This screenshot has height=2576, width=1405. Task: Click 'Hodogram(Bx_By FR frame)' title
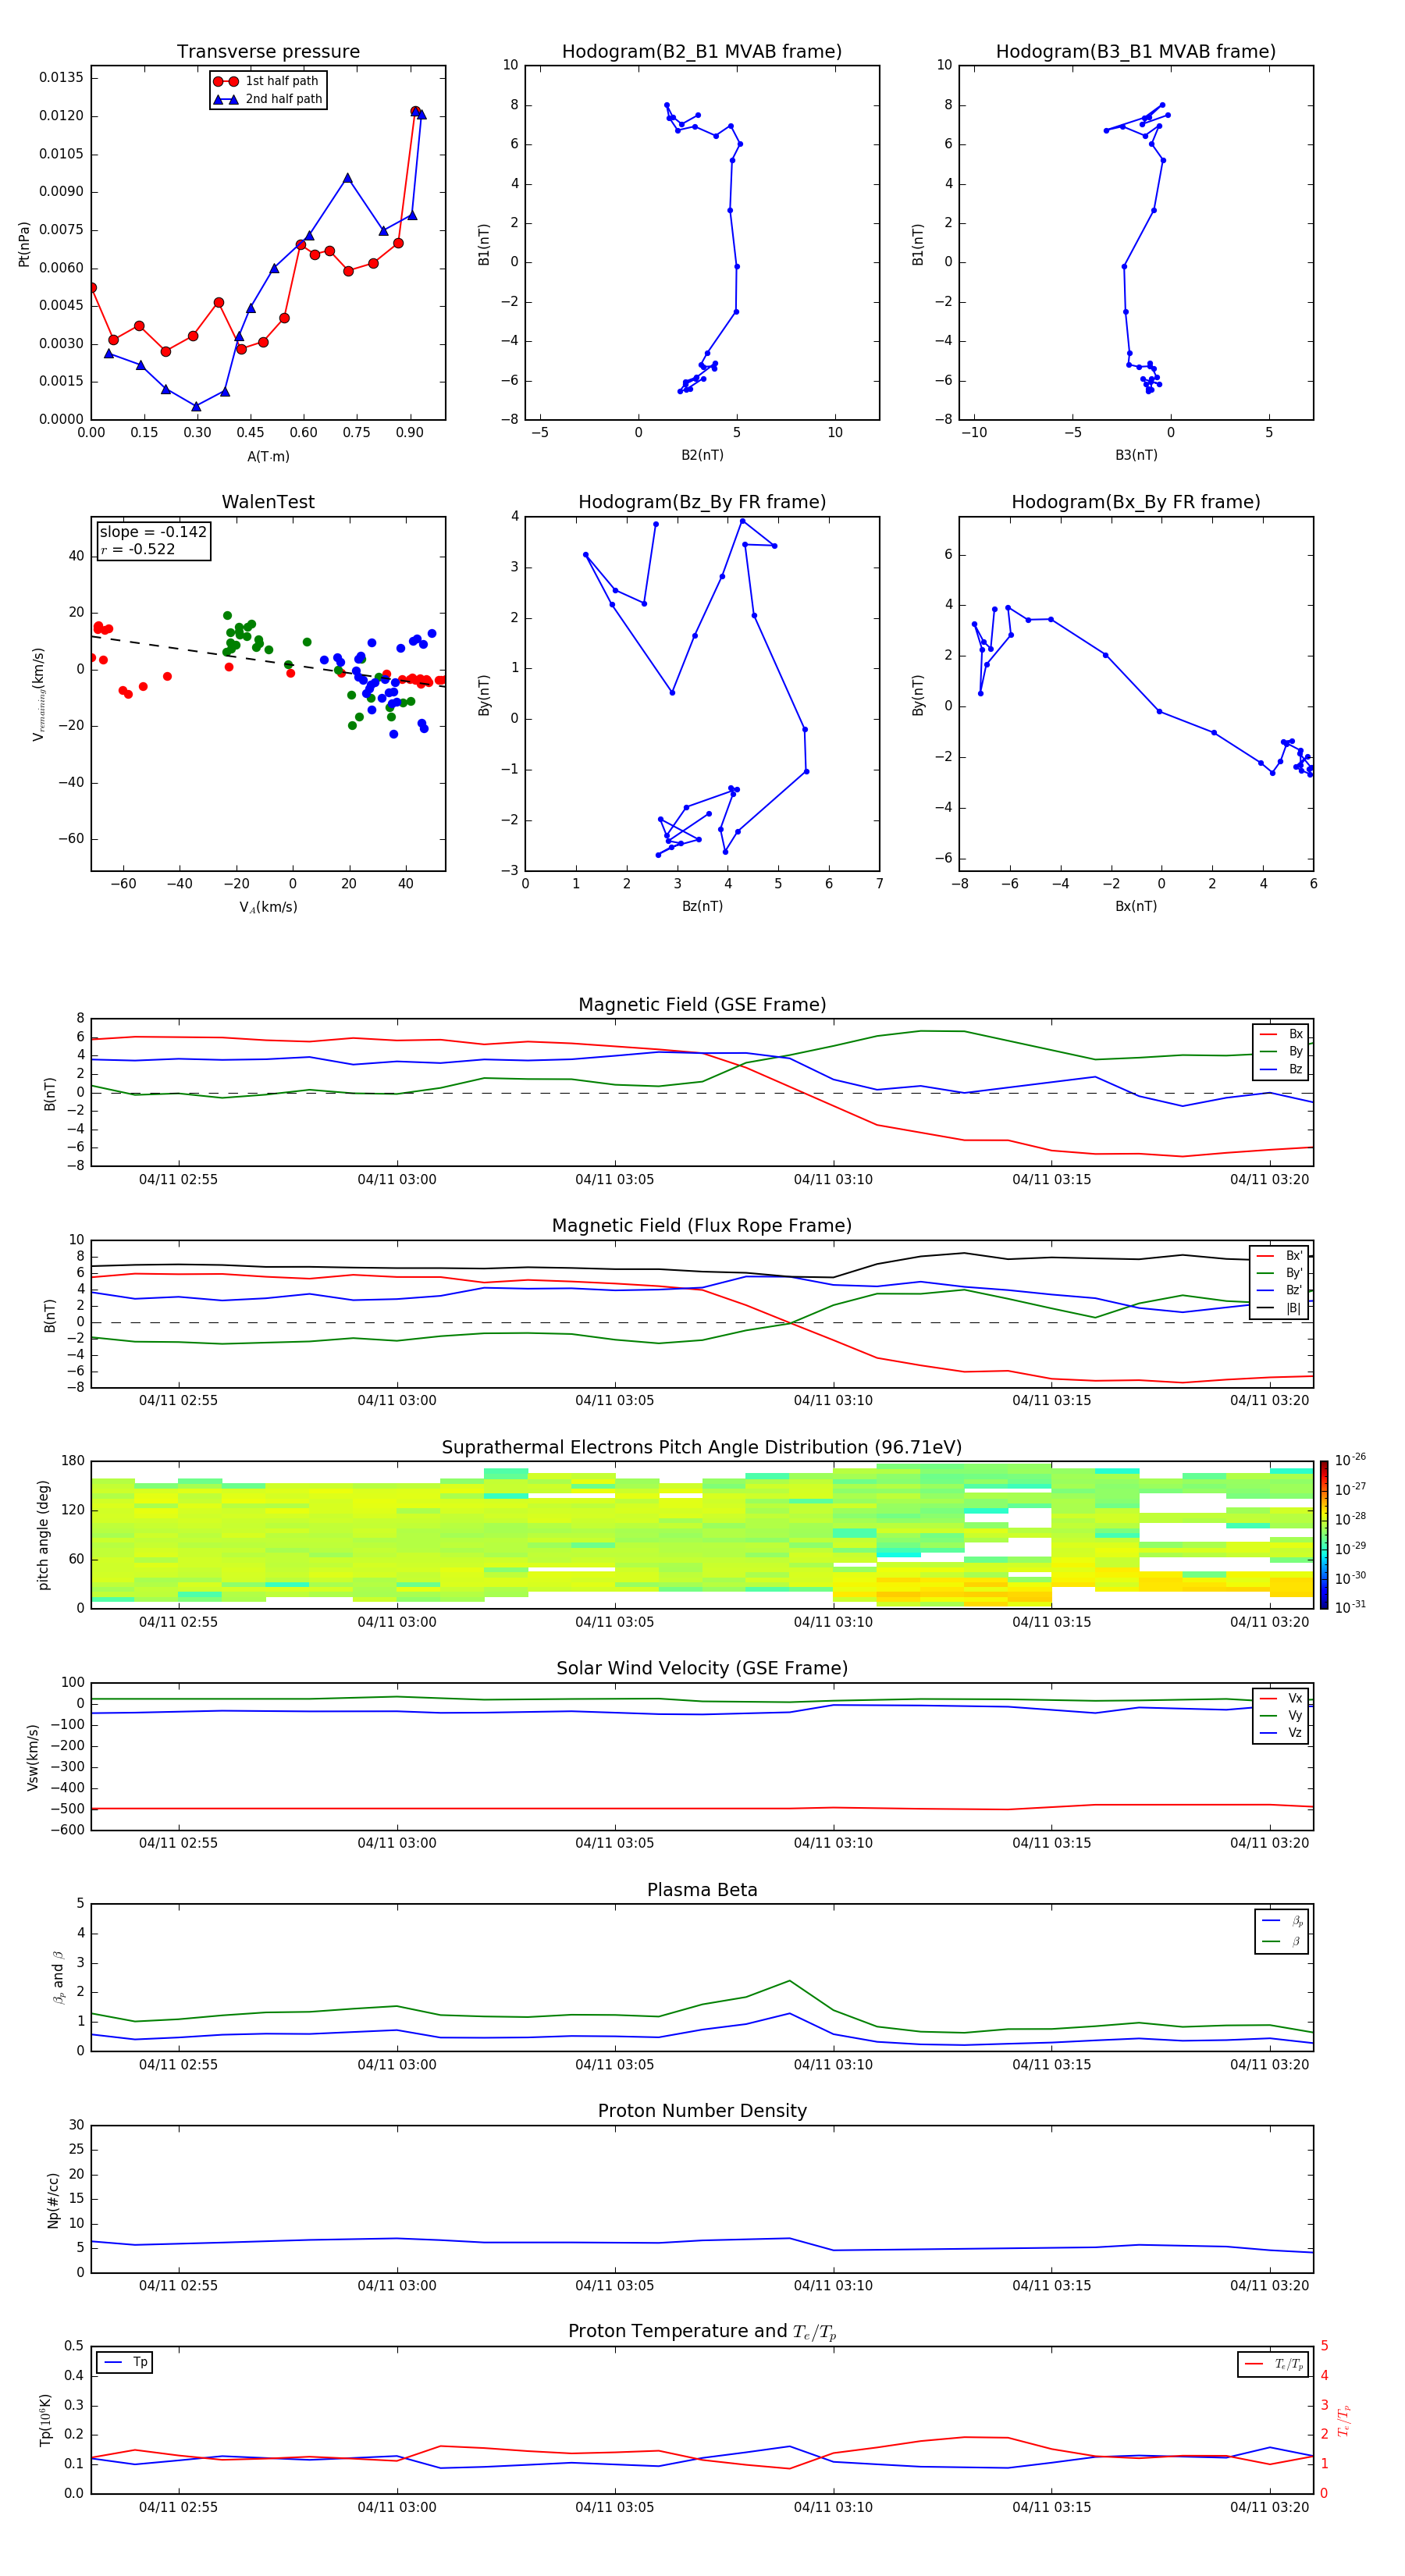click(x=1136, y=502)
